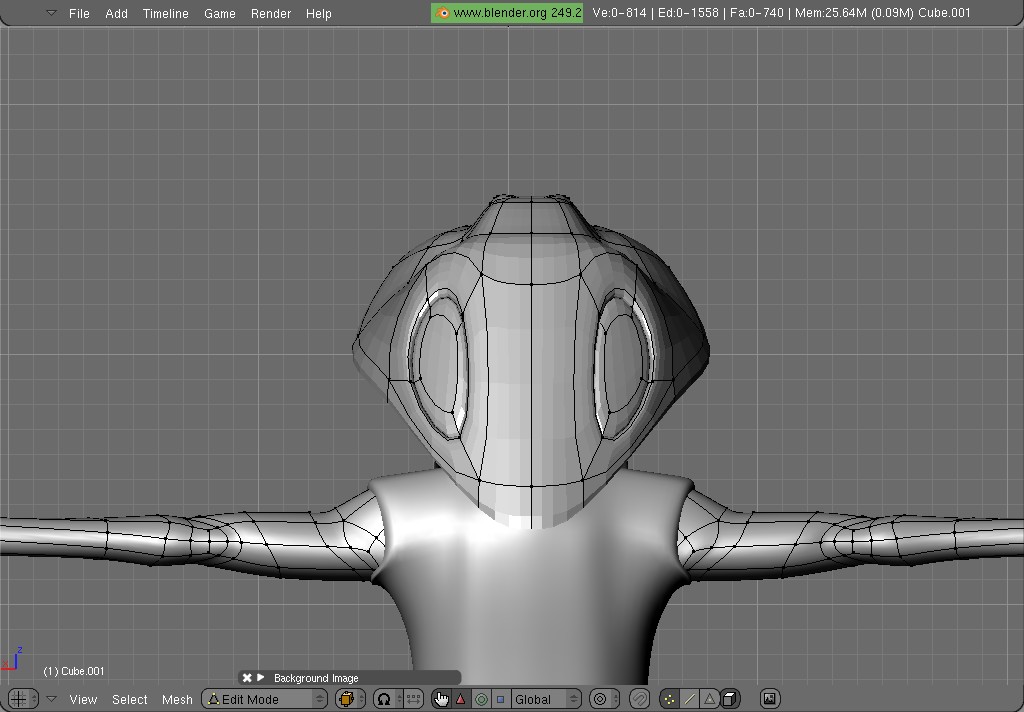1024x712 pixels.
Task: Click the Background Image panel header
Action: [350, 677]
